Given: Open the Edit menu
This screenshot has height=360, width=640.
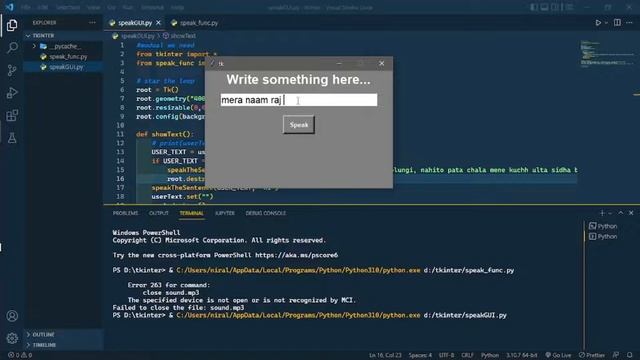Looking at the screenshot, I should 42,7.
